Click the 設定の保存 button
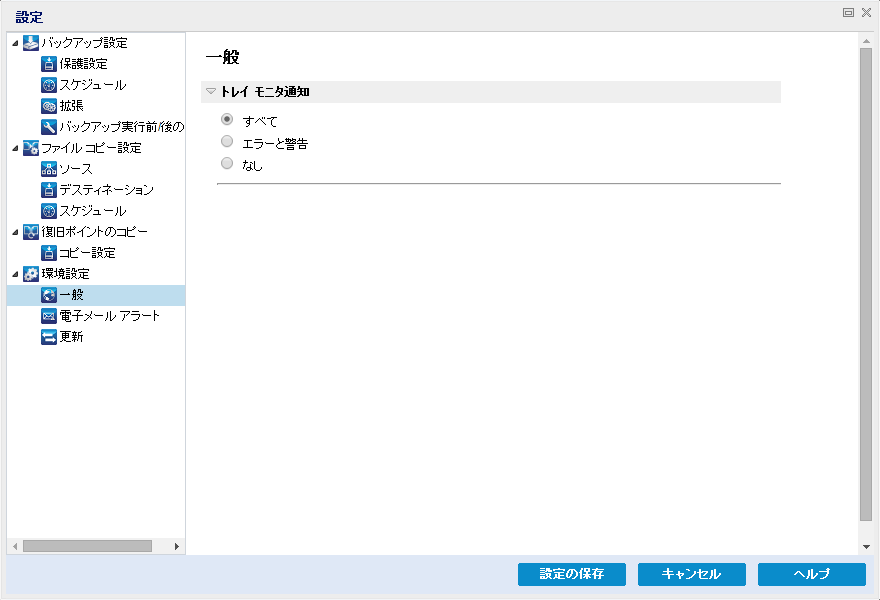 tap(571, 575)
